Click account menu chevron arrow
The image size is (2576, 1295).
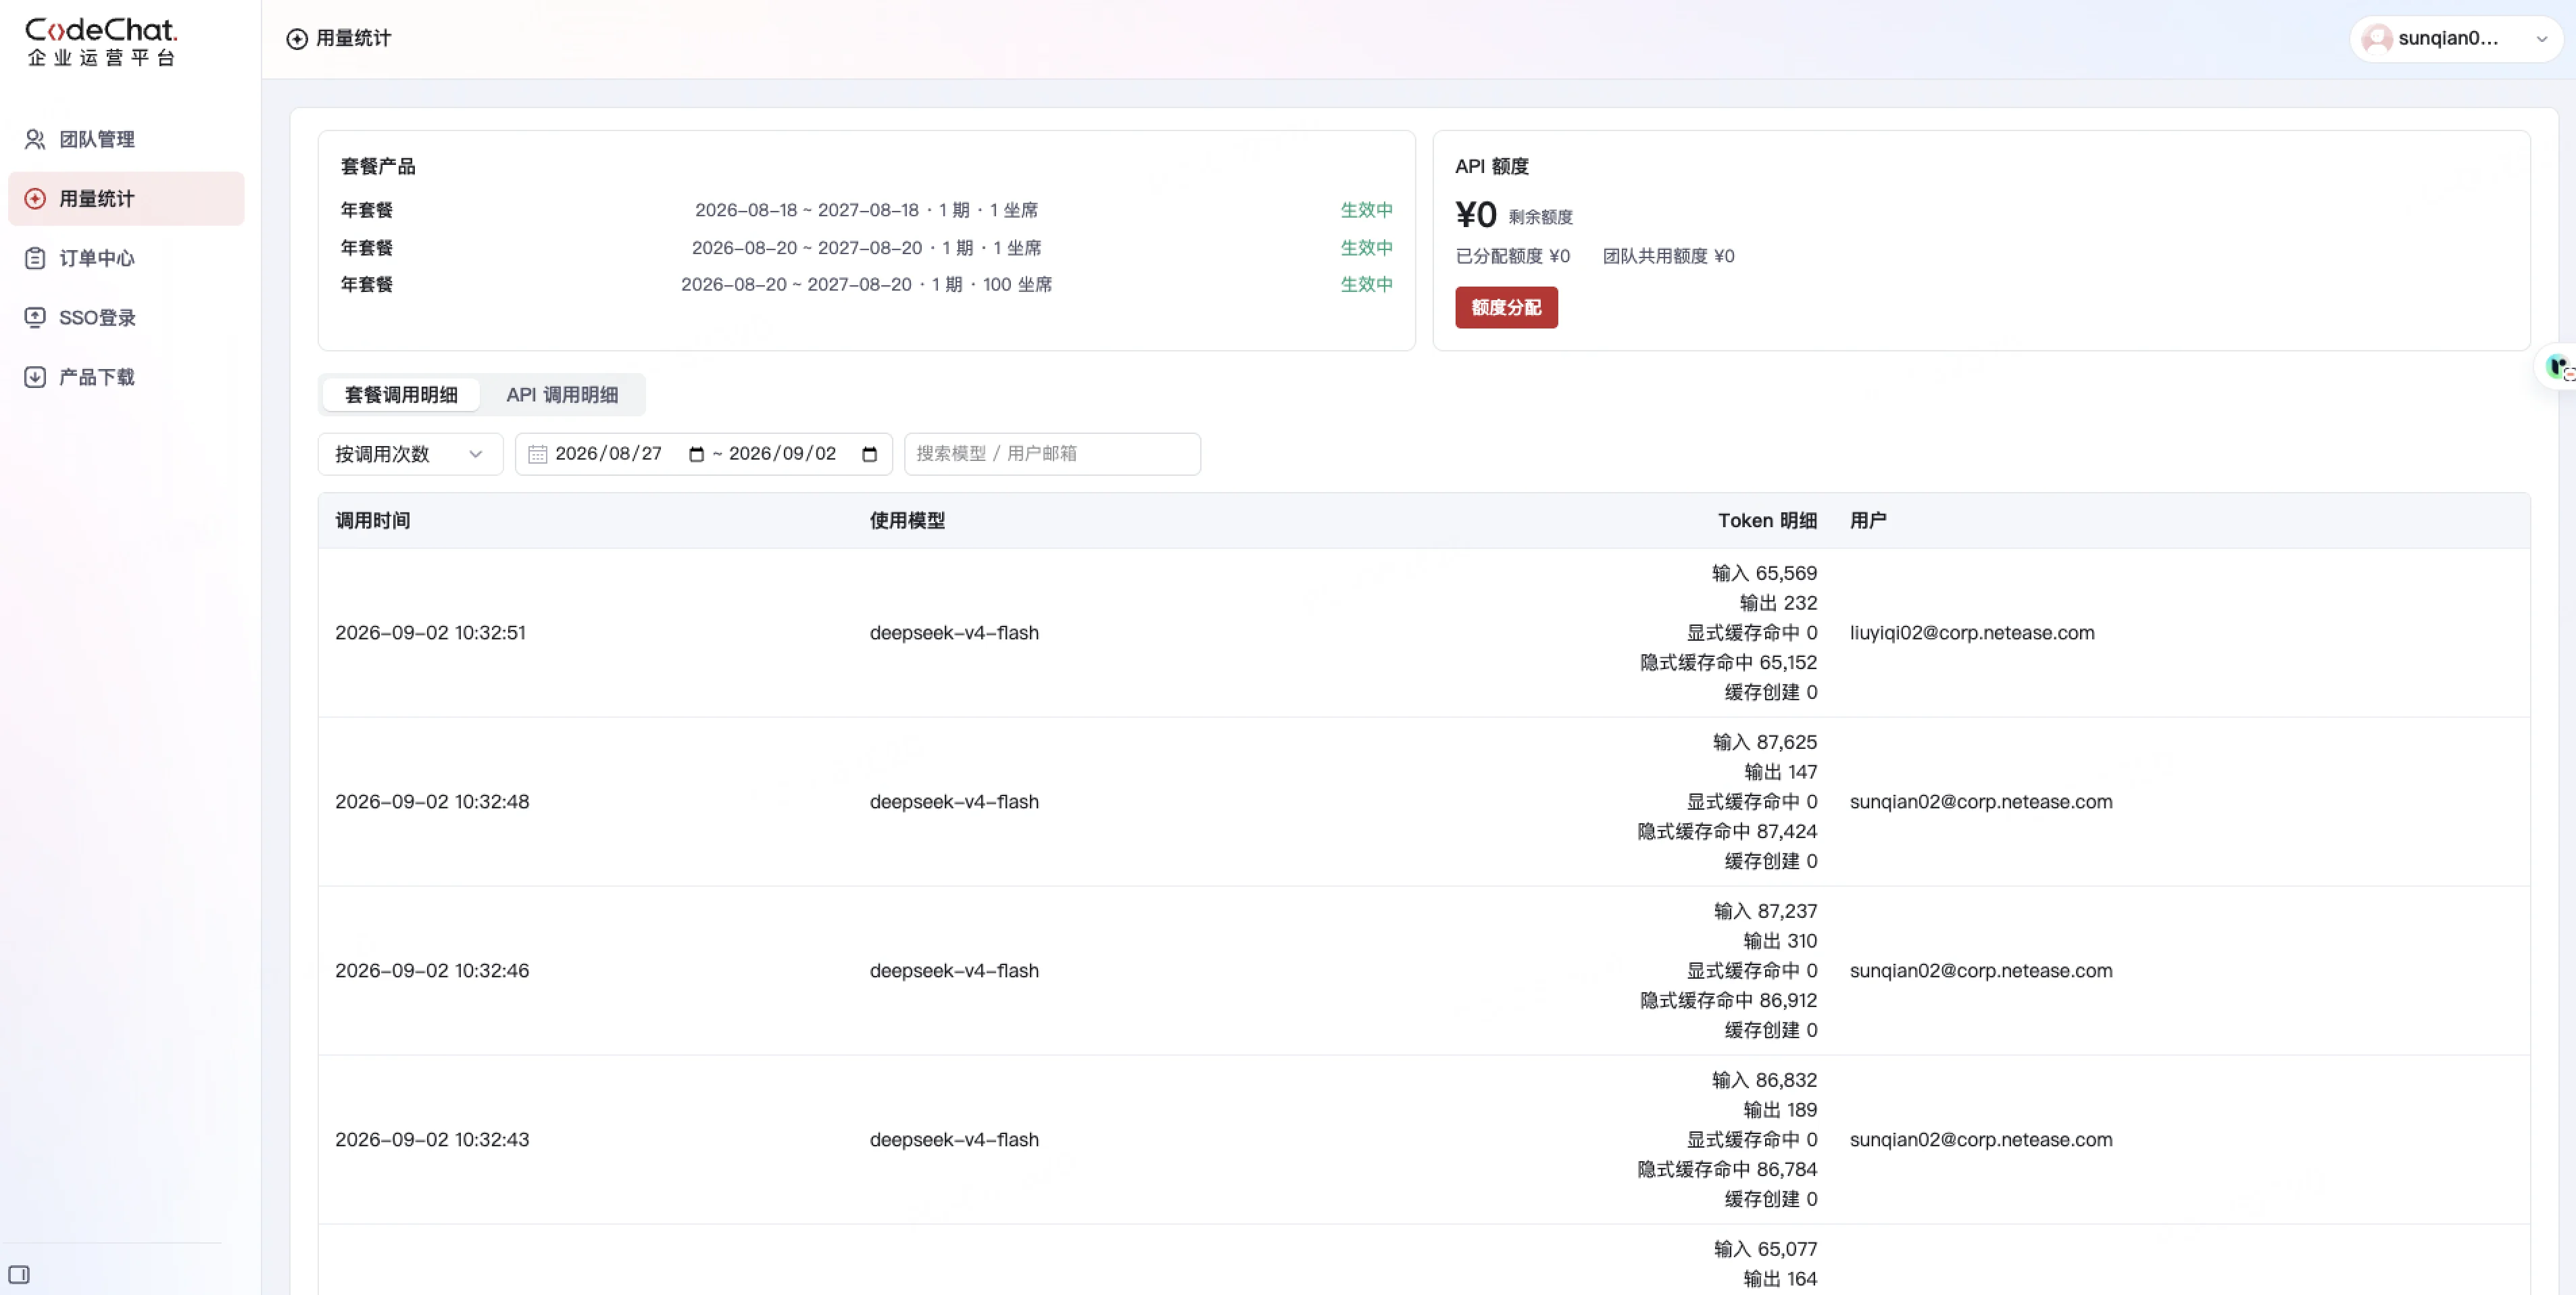tap(2541, 39)
